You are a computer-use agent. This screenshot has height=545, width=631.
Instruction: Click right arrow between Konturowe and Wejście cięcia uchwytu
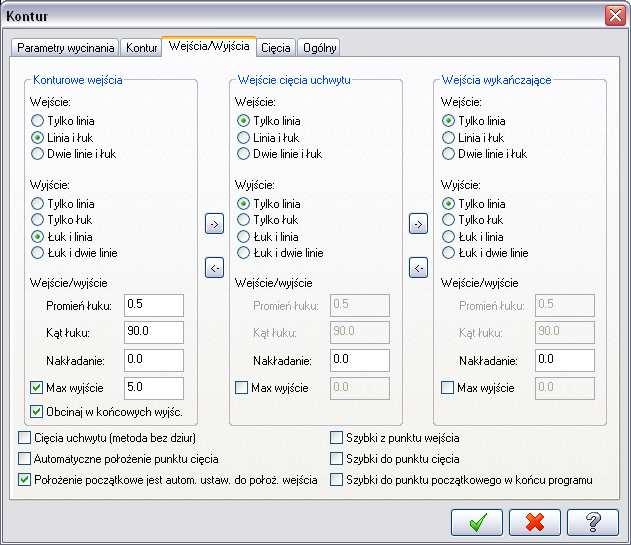point(214,224)
